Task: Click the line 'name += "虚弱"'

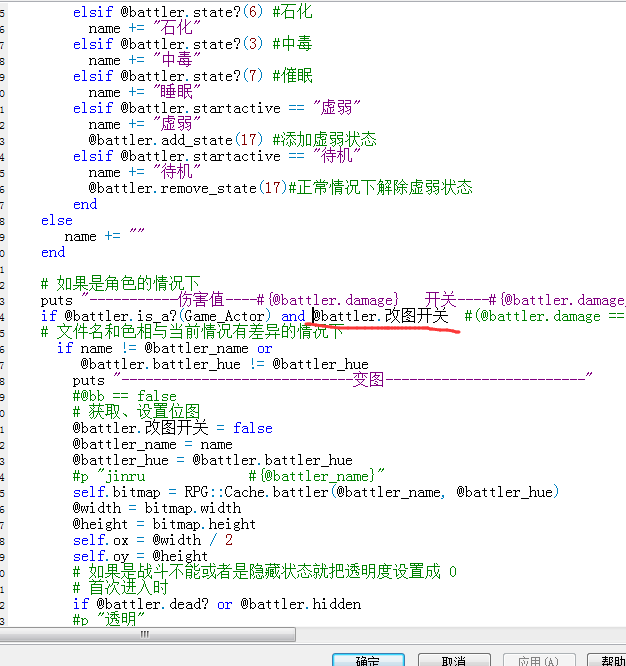Action: pyautogui.click(x=144, y=124)
